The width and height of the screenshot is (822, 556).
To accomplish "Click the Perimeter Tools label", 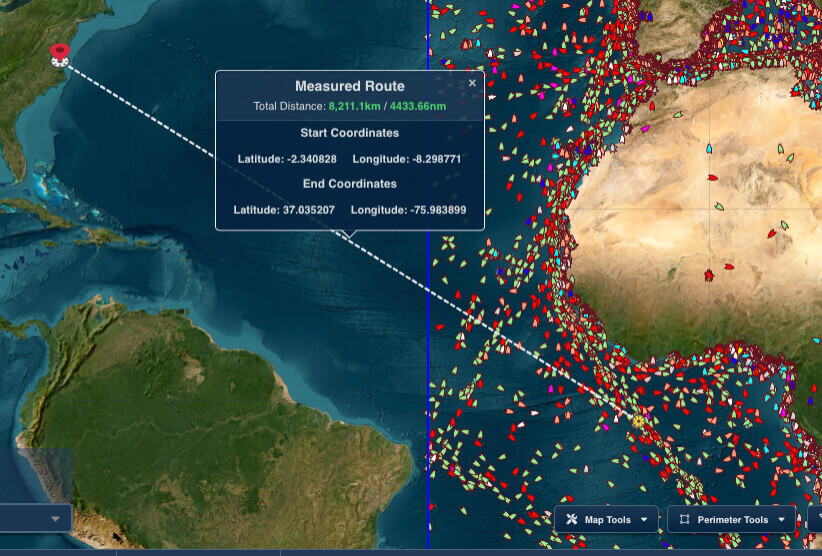I will 732,520.
